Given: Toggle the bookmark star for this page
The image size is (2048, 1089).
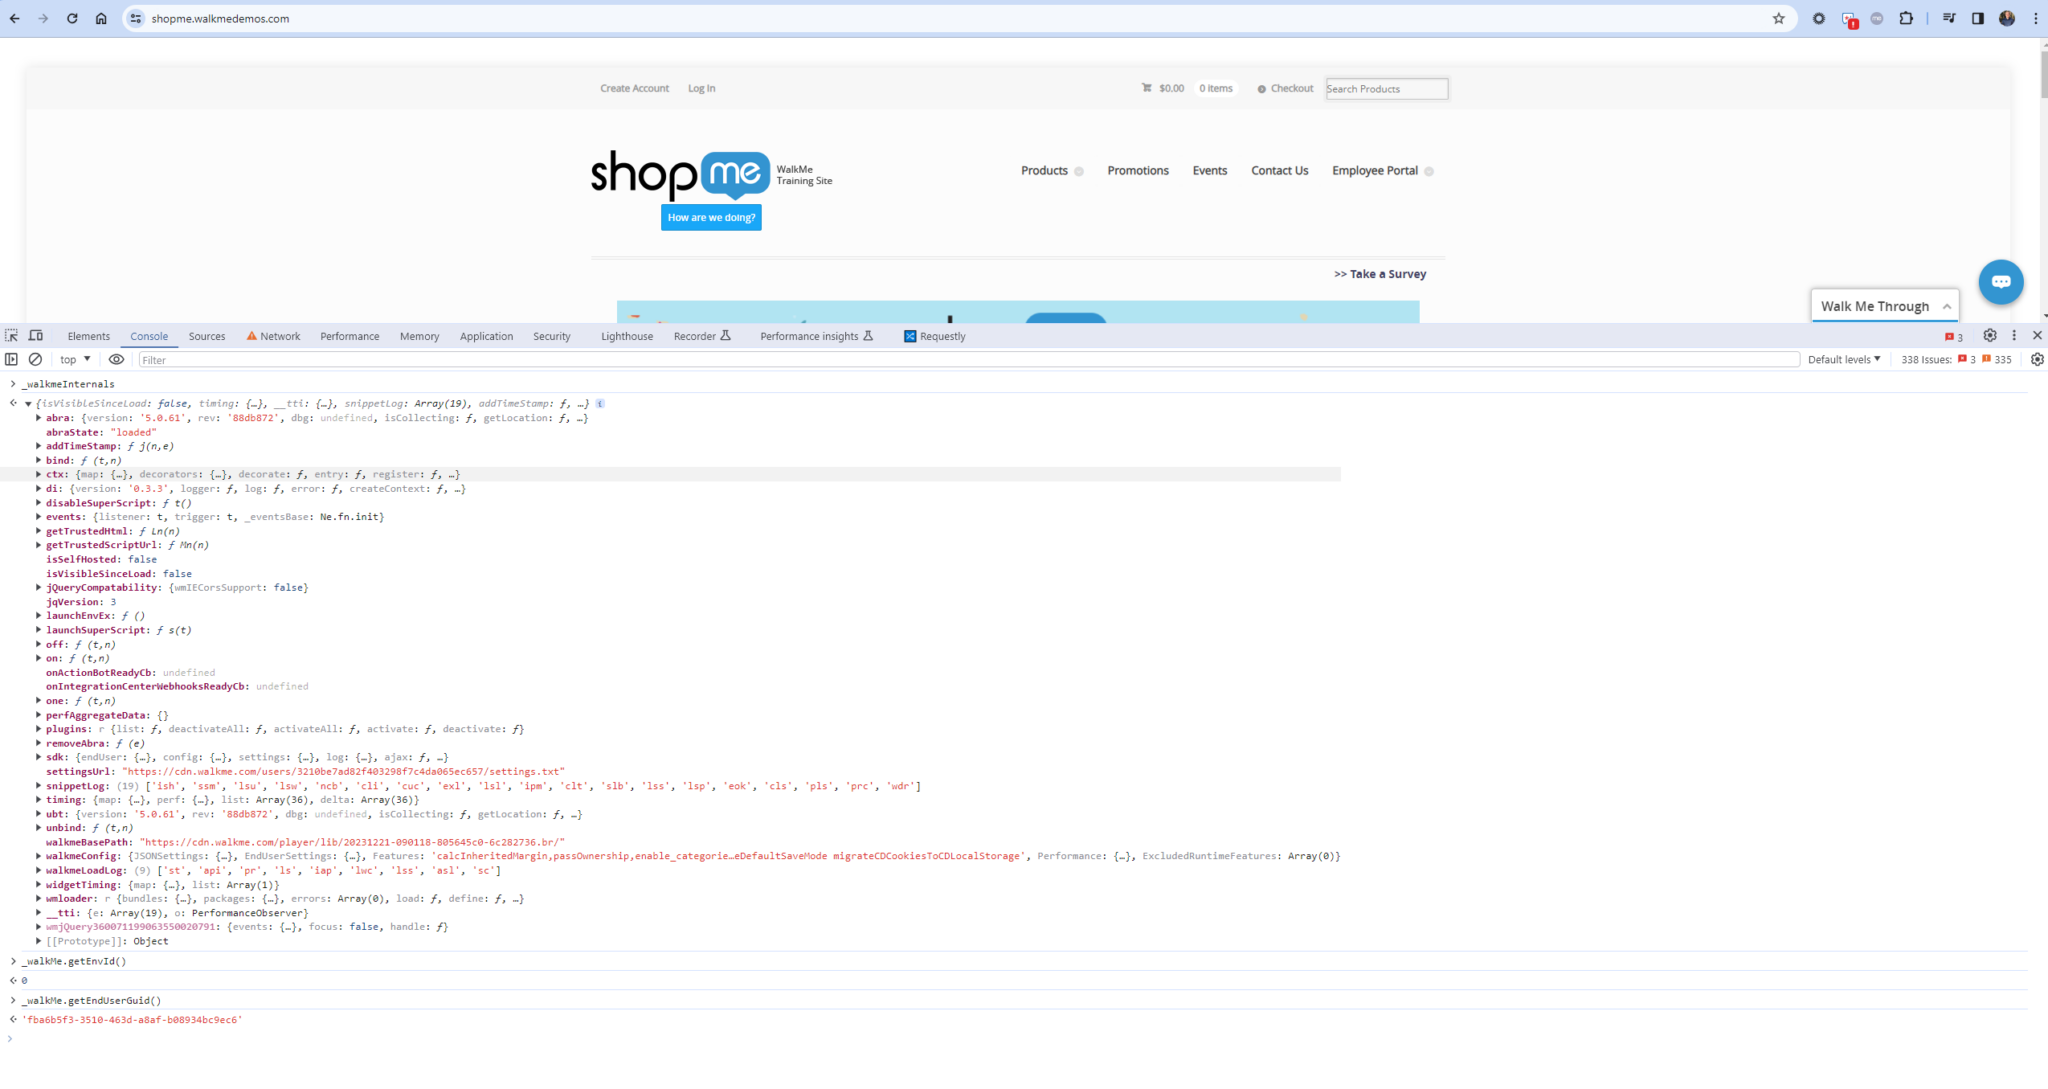Looking at the screenshot, I should (1778, 18).
